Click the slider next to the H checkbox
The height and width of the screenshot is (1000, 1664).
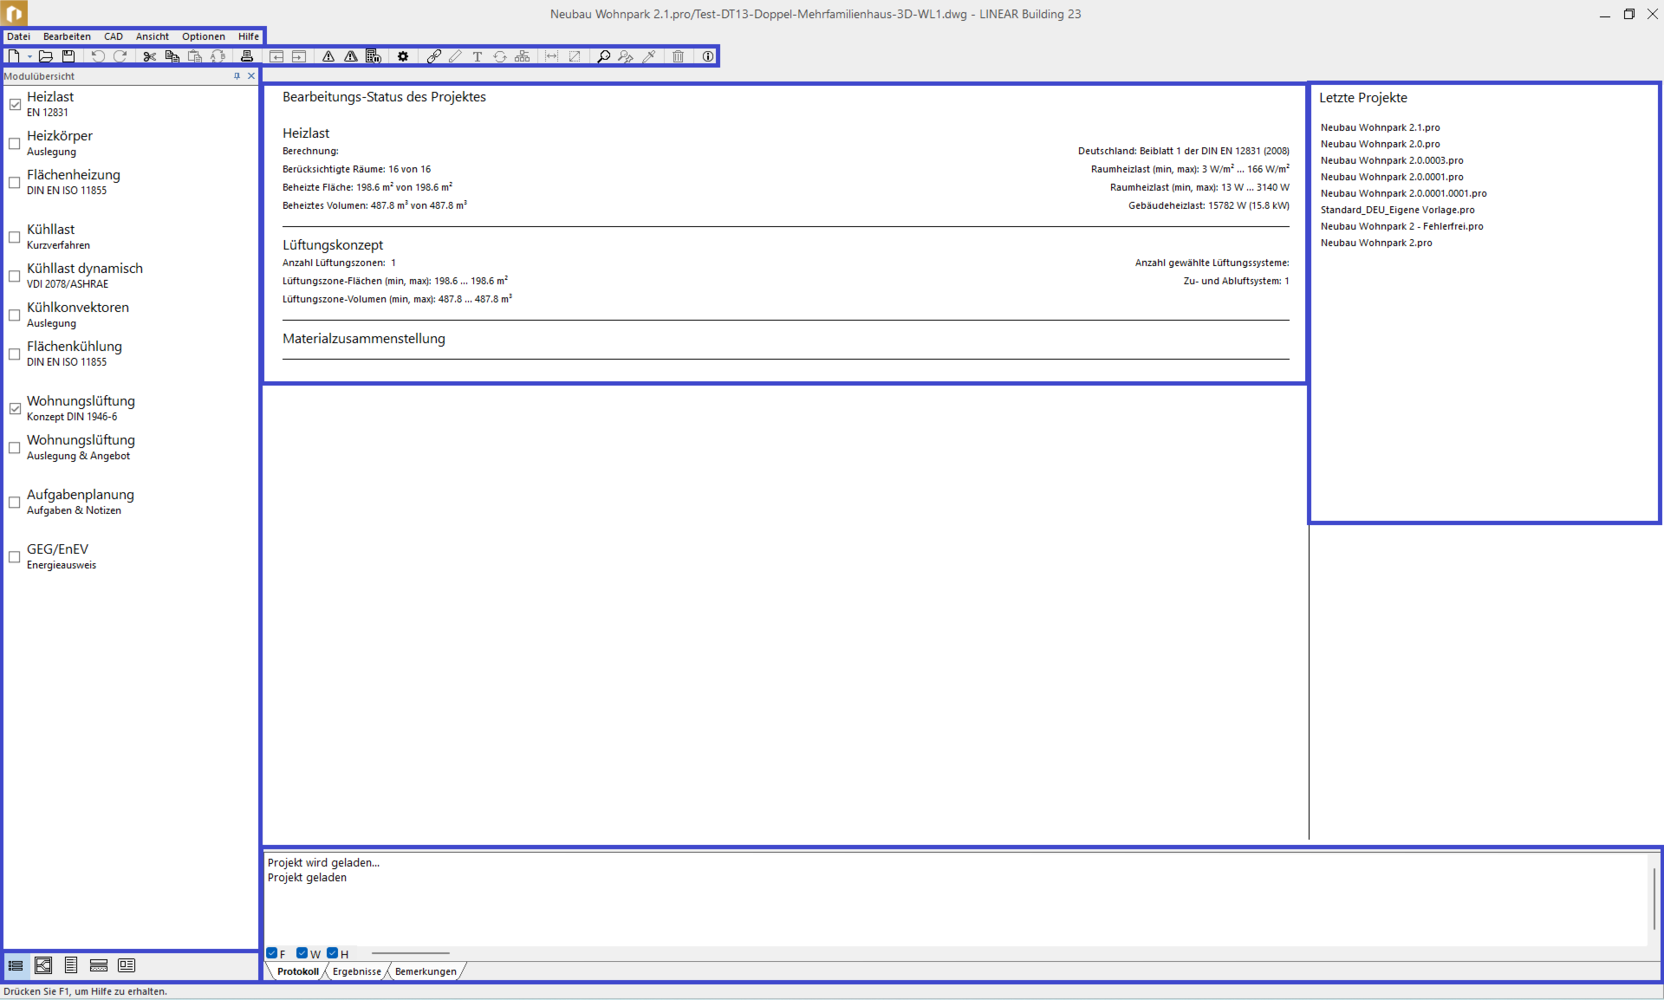tap(410, 953)
